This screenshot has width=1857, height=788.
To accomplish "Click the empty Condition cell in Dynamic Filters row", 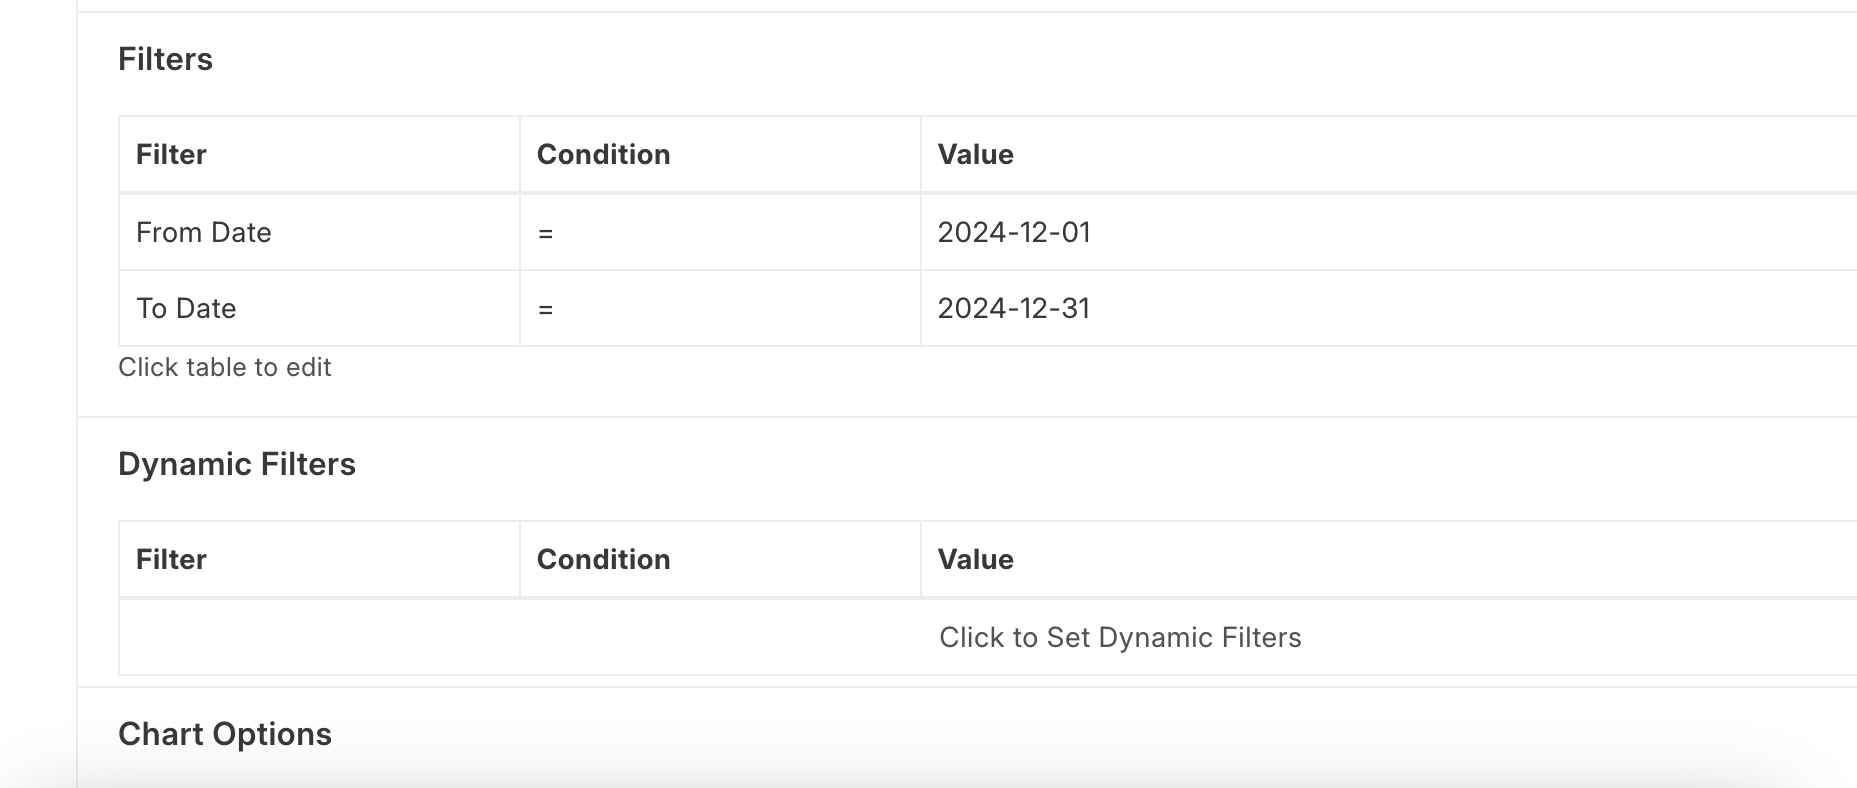I will (719, 637).
